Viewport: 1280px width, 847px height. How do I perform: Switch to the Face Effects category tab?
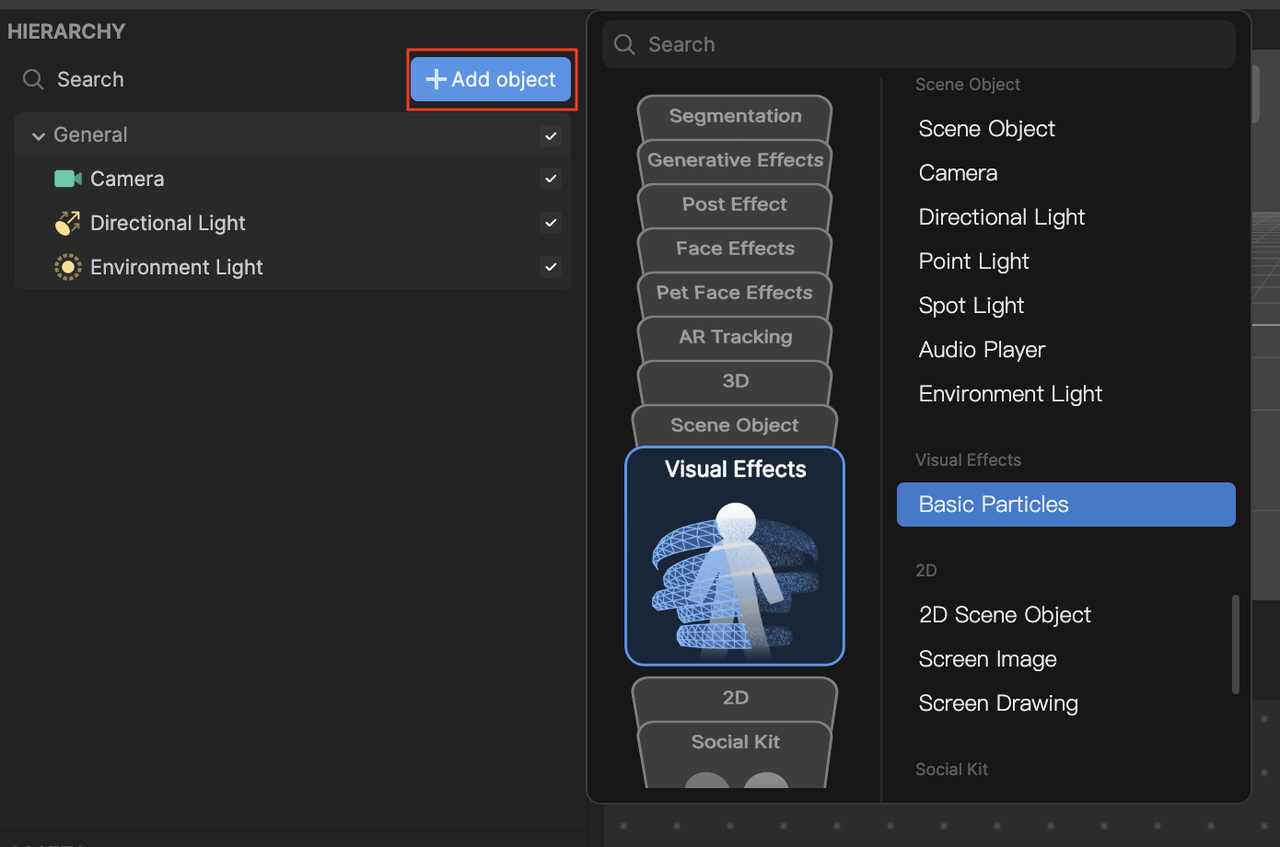tap(734, 248)
